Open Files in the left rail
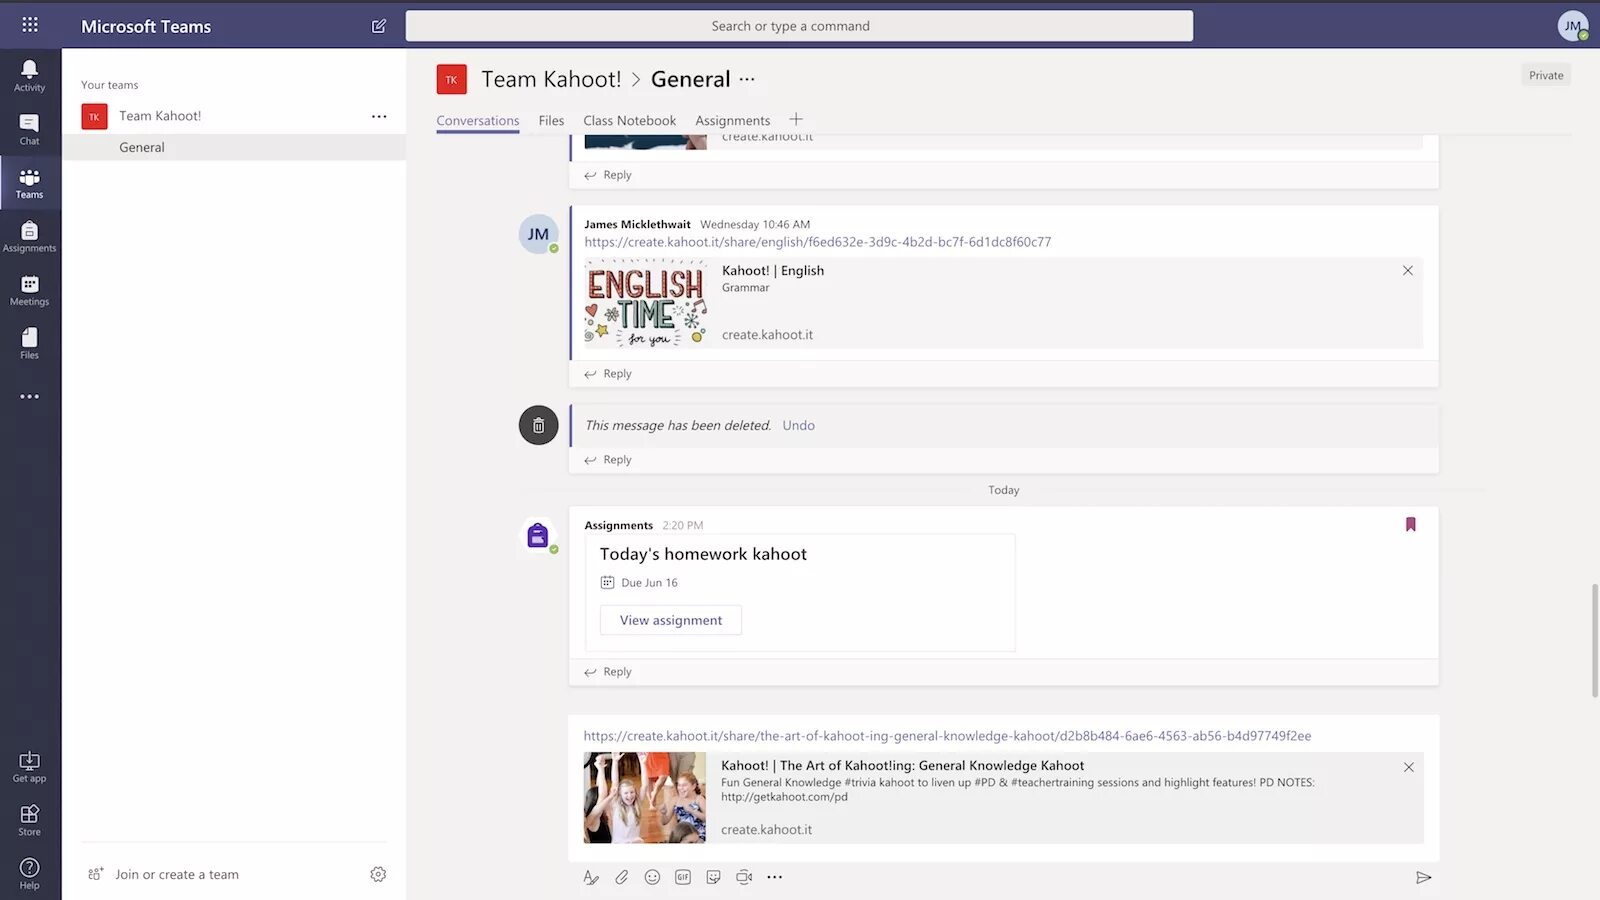This screenshot has height=900, width=1600. point(30,343)
